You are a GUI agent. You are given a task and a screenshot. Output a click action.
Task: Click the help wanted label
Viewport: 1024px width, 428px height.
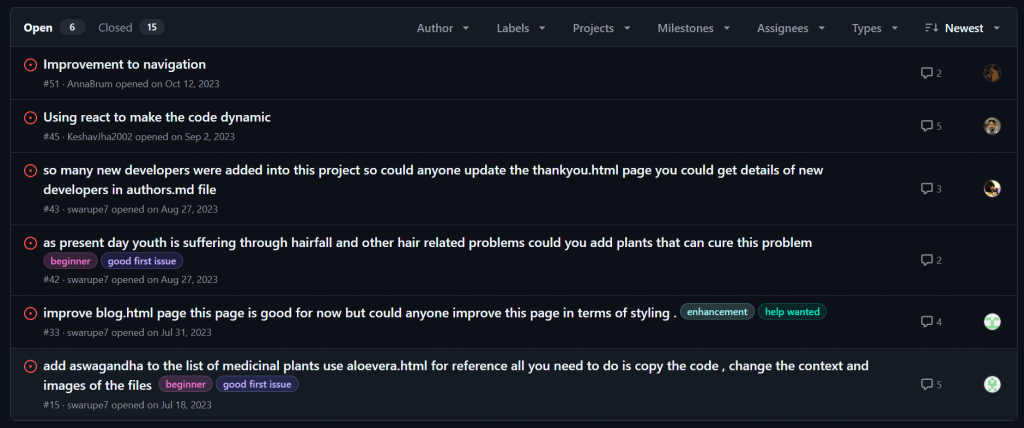[792, 312]
